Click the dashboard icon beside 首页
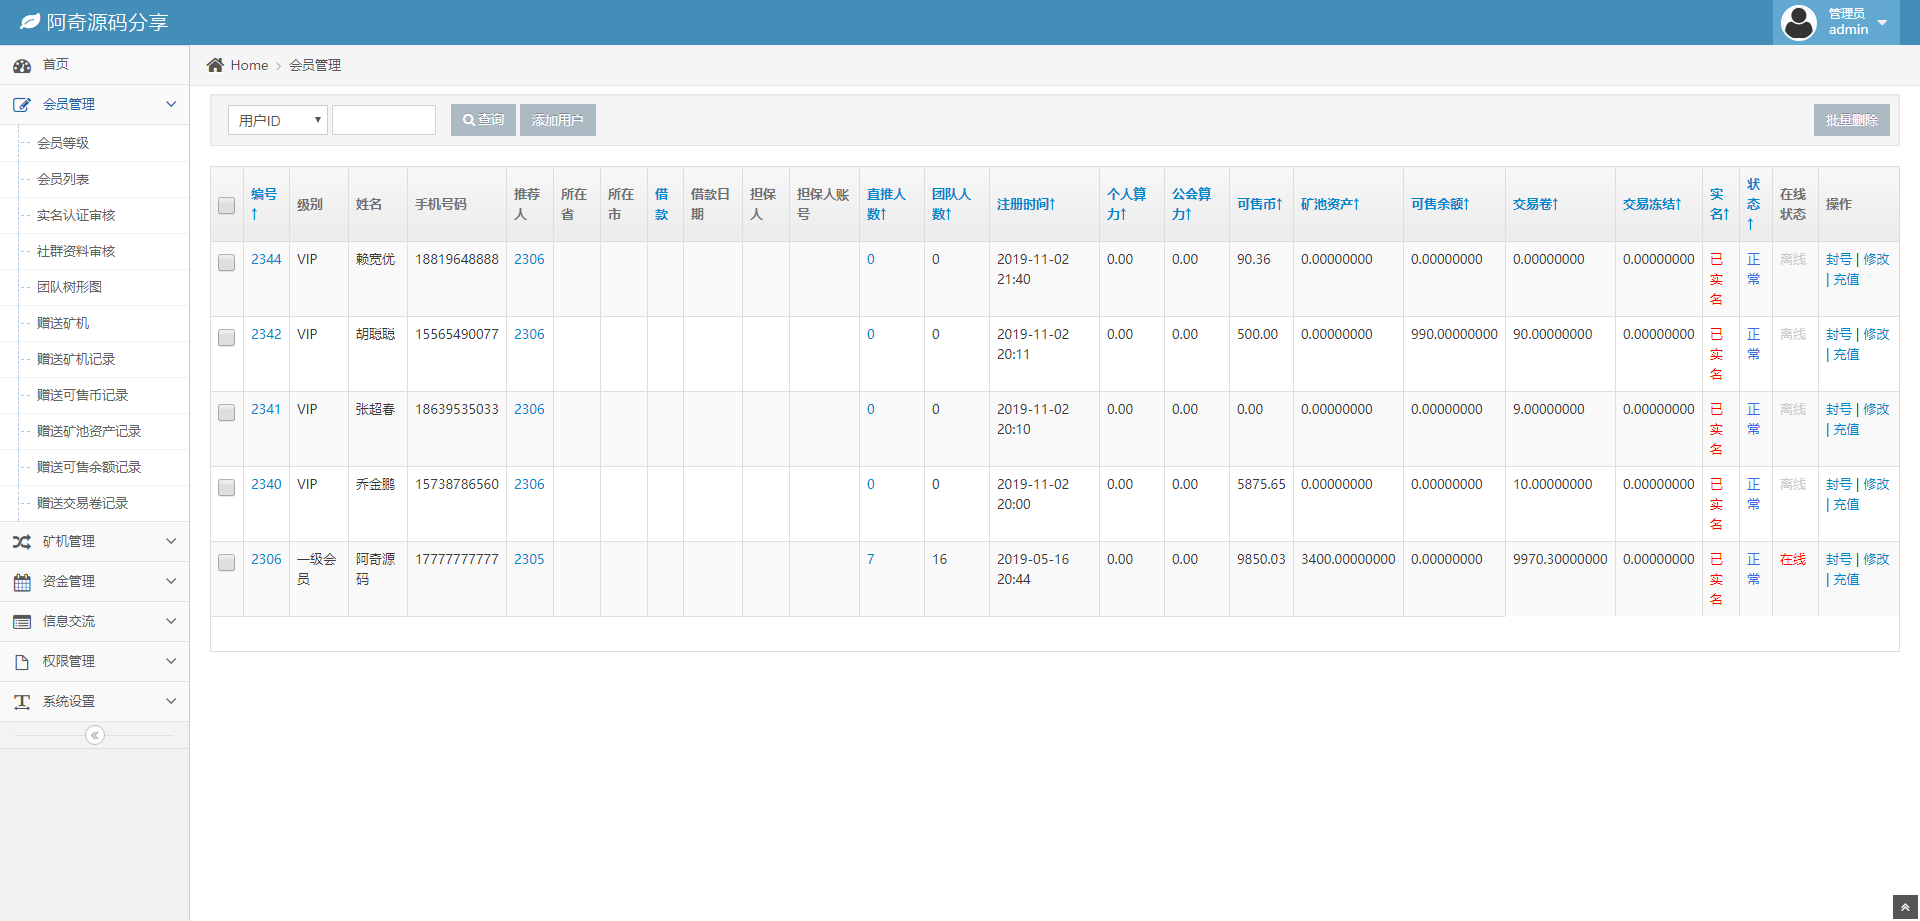 point(22,66)
